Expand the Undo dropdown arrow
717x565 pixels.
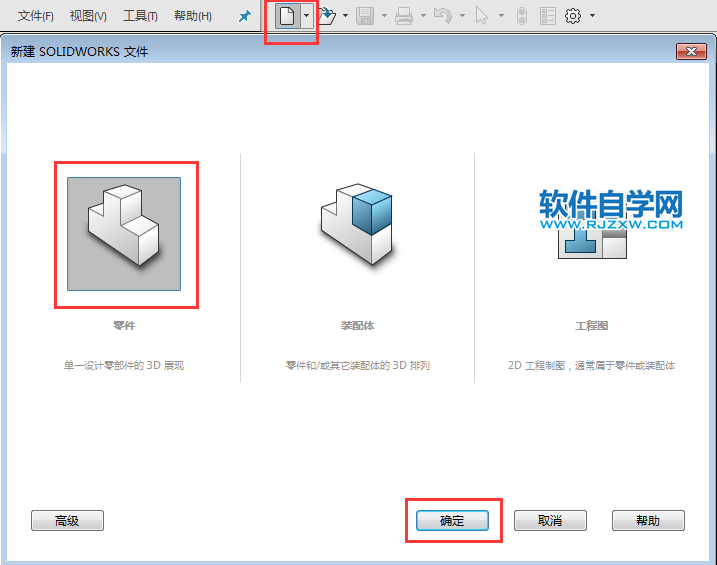pyautogui.click(x=462, y=16)
